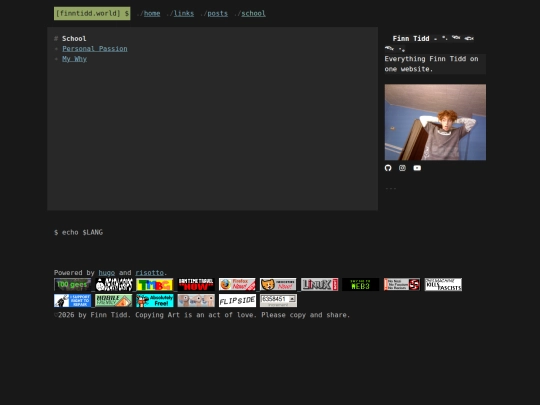Click the I Support Right to Repair badge

pyautogui.click(x=72, y=301)
